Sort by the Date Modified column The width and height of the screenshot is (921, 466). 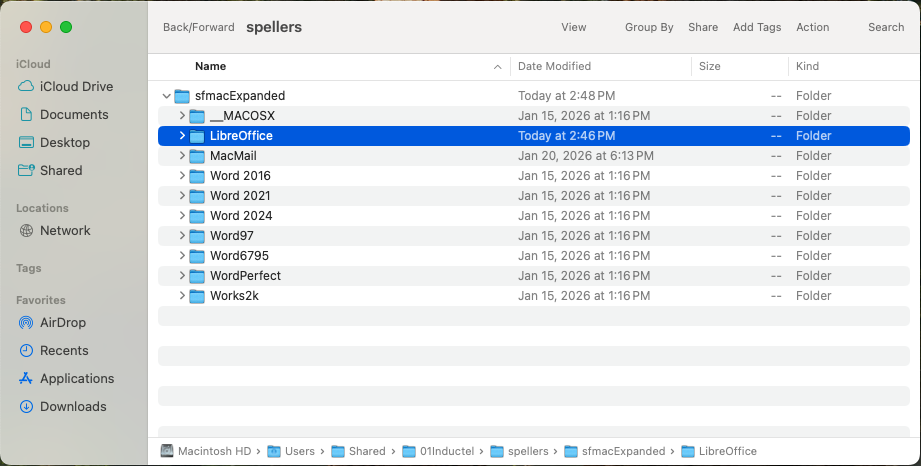coord(554,66)
